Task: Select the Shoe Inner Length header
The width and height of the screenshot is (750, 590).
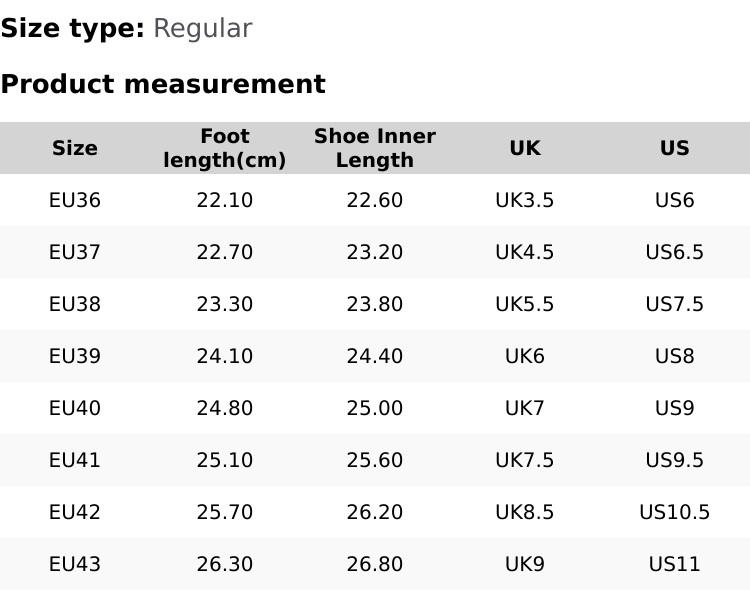Action: [375, 148]
